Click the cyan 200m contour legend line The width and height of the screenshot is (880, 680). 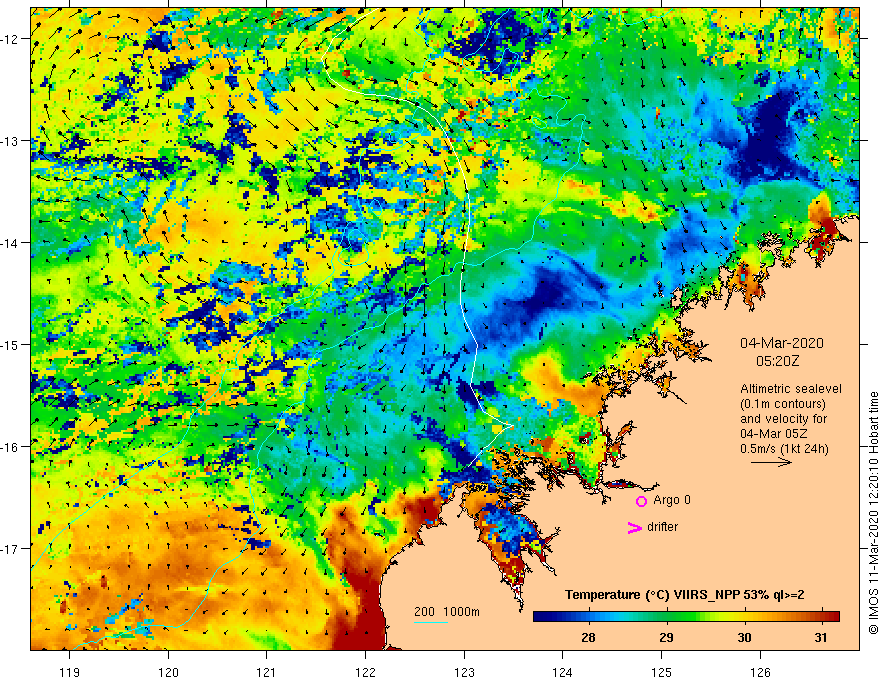[431, 622]
